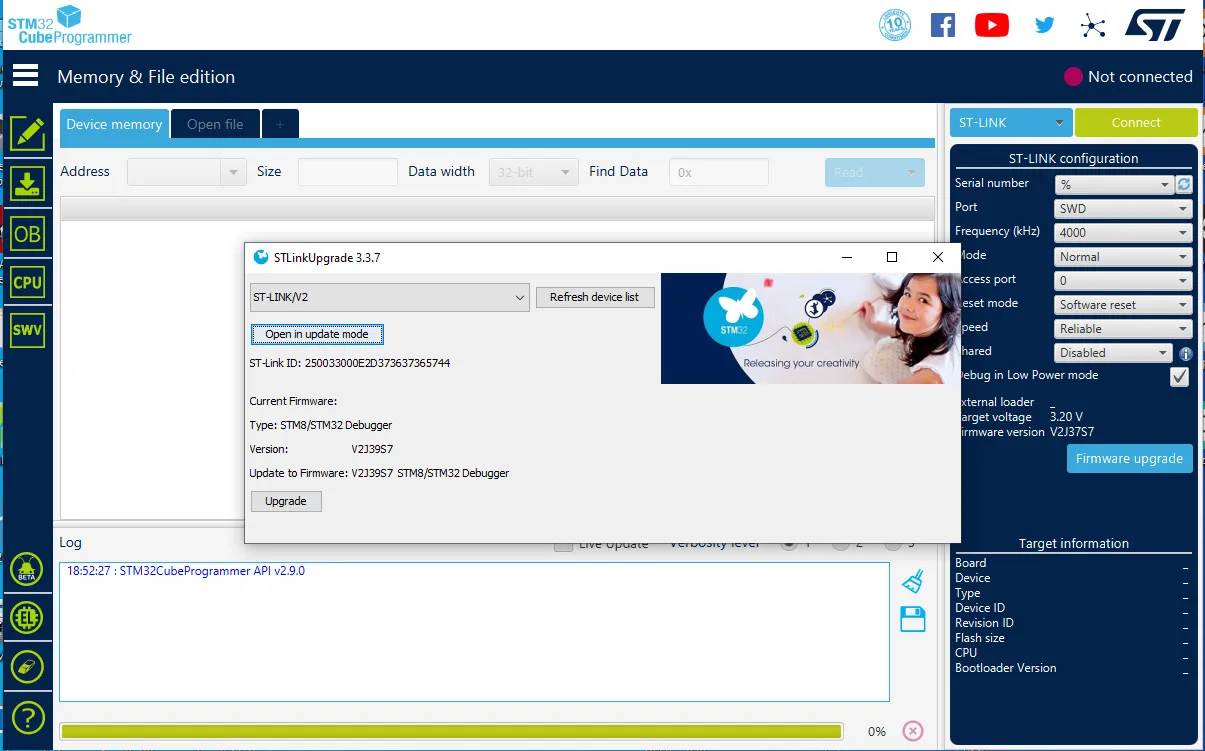Switch to the Open file tab

point(215,124)
